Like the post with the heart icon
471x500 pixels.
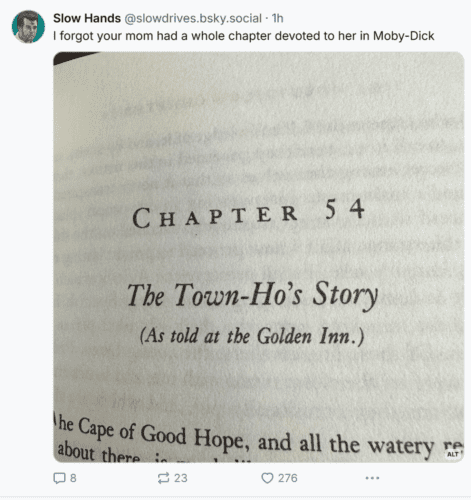click(x=267, y=478)
